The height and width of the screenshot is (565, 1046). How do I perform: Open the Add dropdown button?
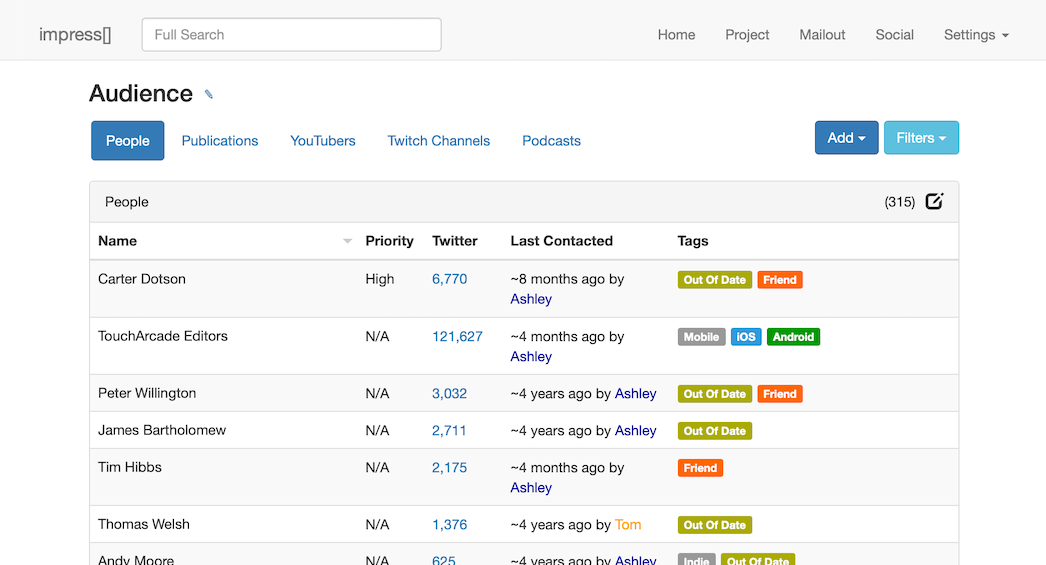[x=846, y=138]
